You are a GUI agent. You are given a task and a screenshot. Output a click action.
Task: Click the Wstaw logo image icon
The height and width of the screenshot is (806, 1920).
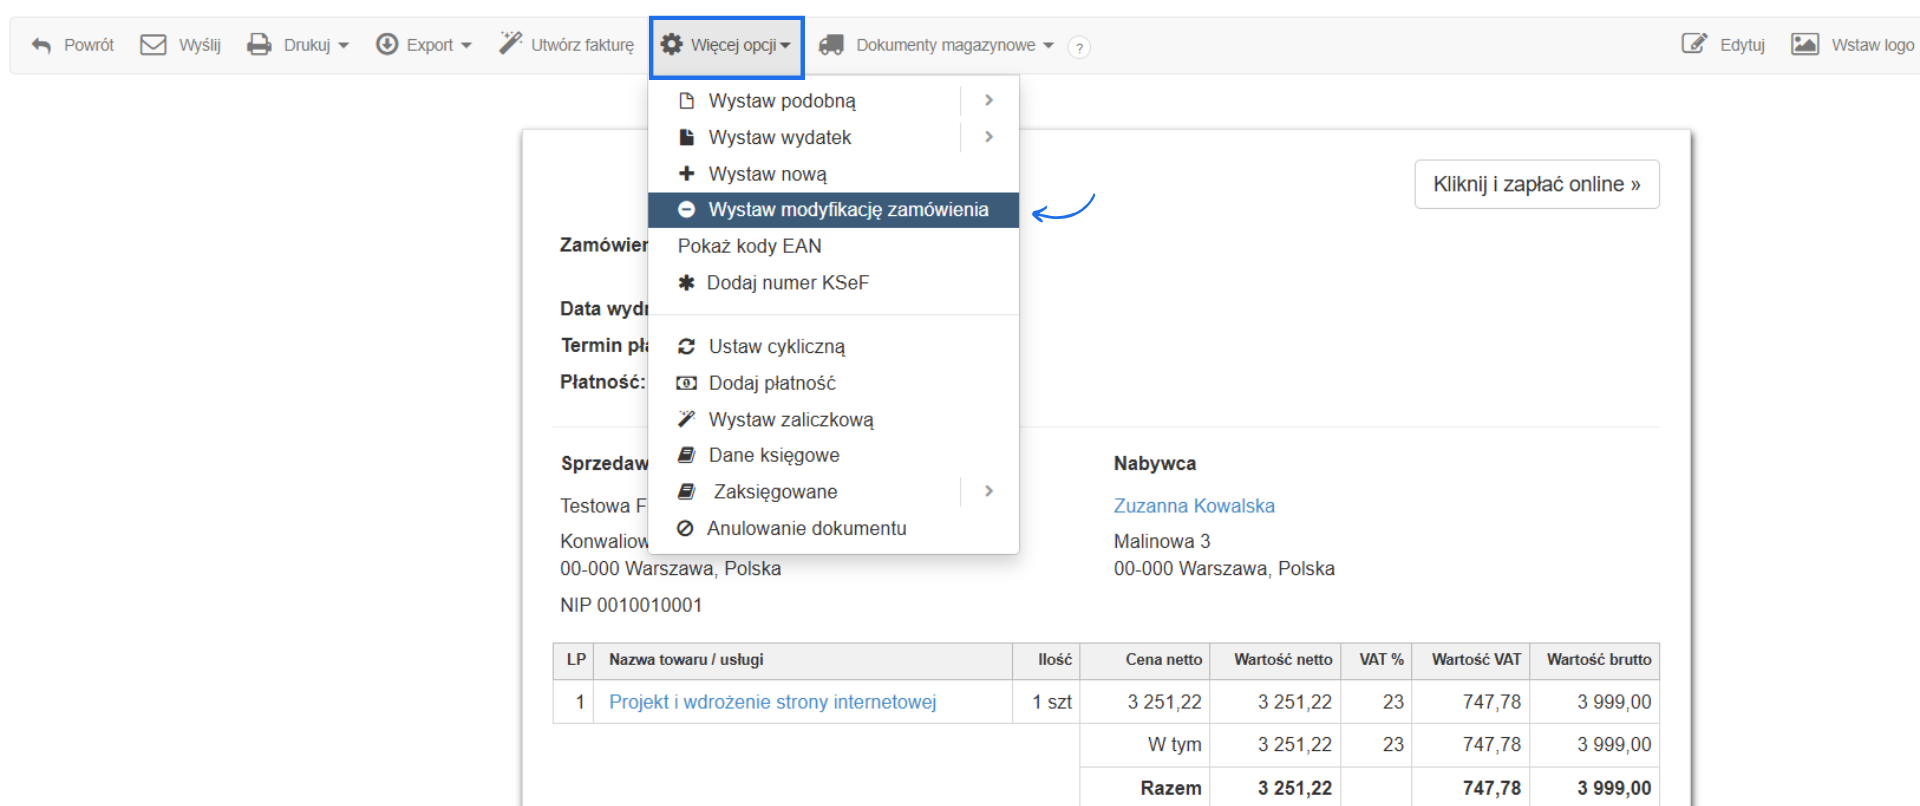(x=1805, y=44)
